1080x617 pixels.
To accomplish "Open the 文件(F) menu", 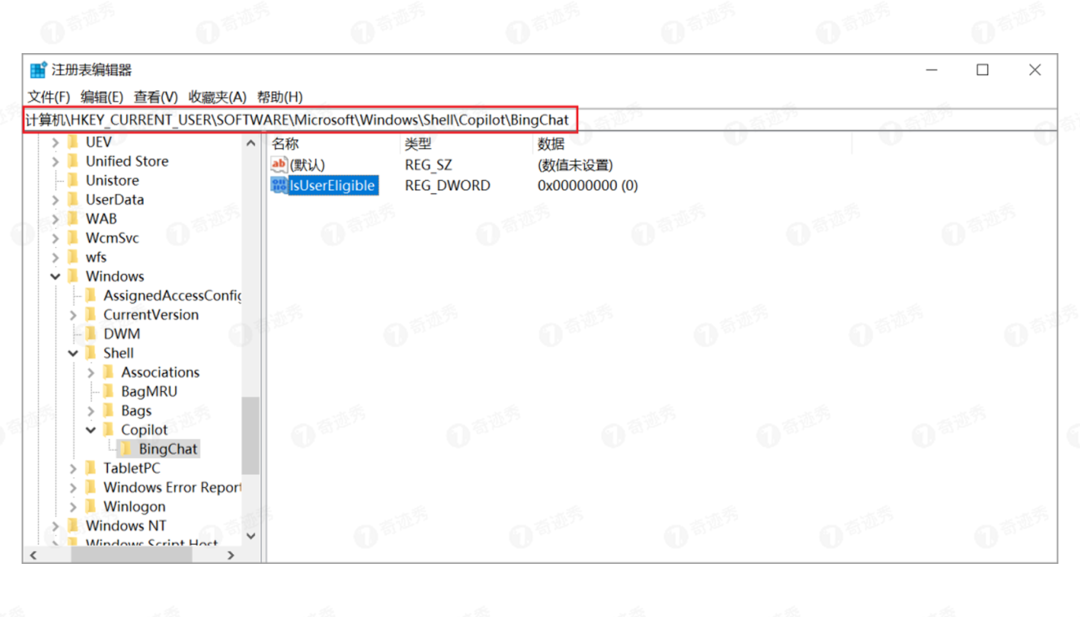I will click(x=48, y=96).
